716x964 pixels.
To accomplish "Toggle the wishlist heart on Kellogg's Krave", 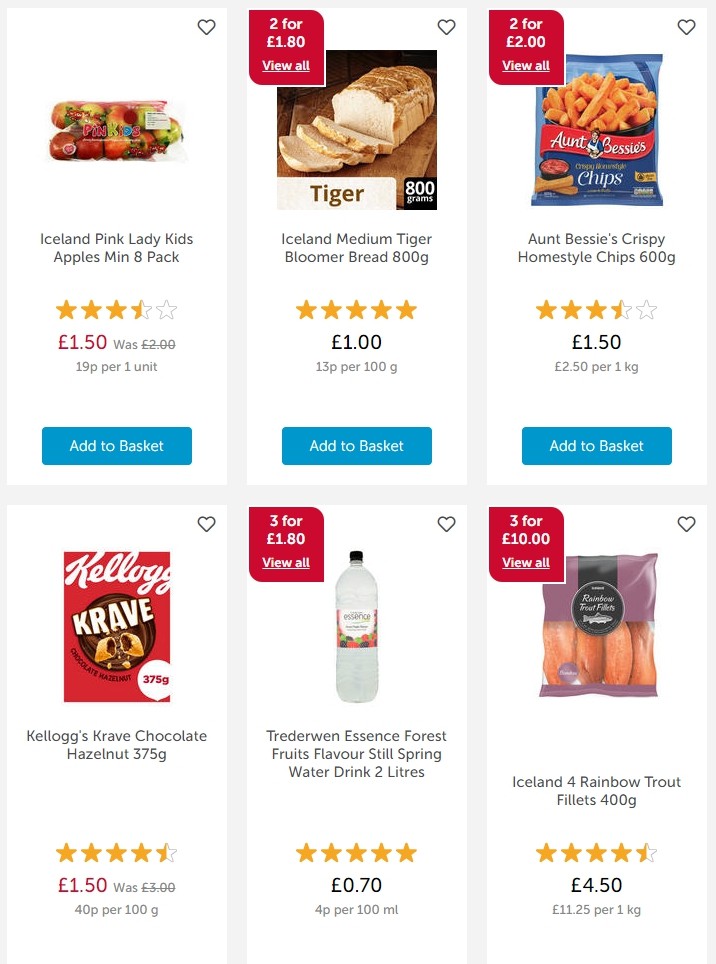I will [x=206, y=523].
